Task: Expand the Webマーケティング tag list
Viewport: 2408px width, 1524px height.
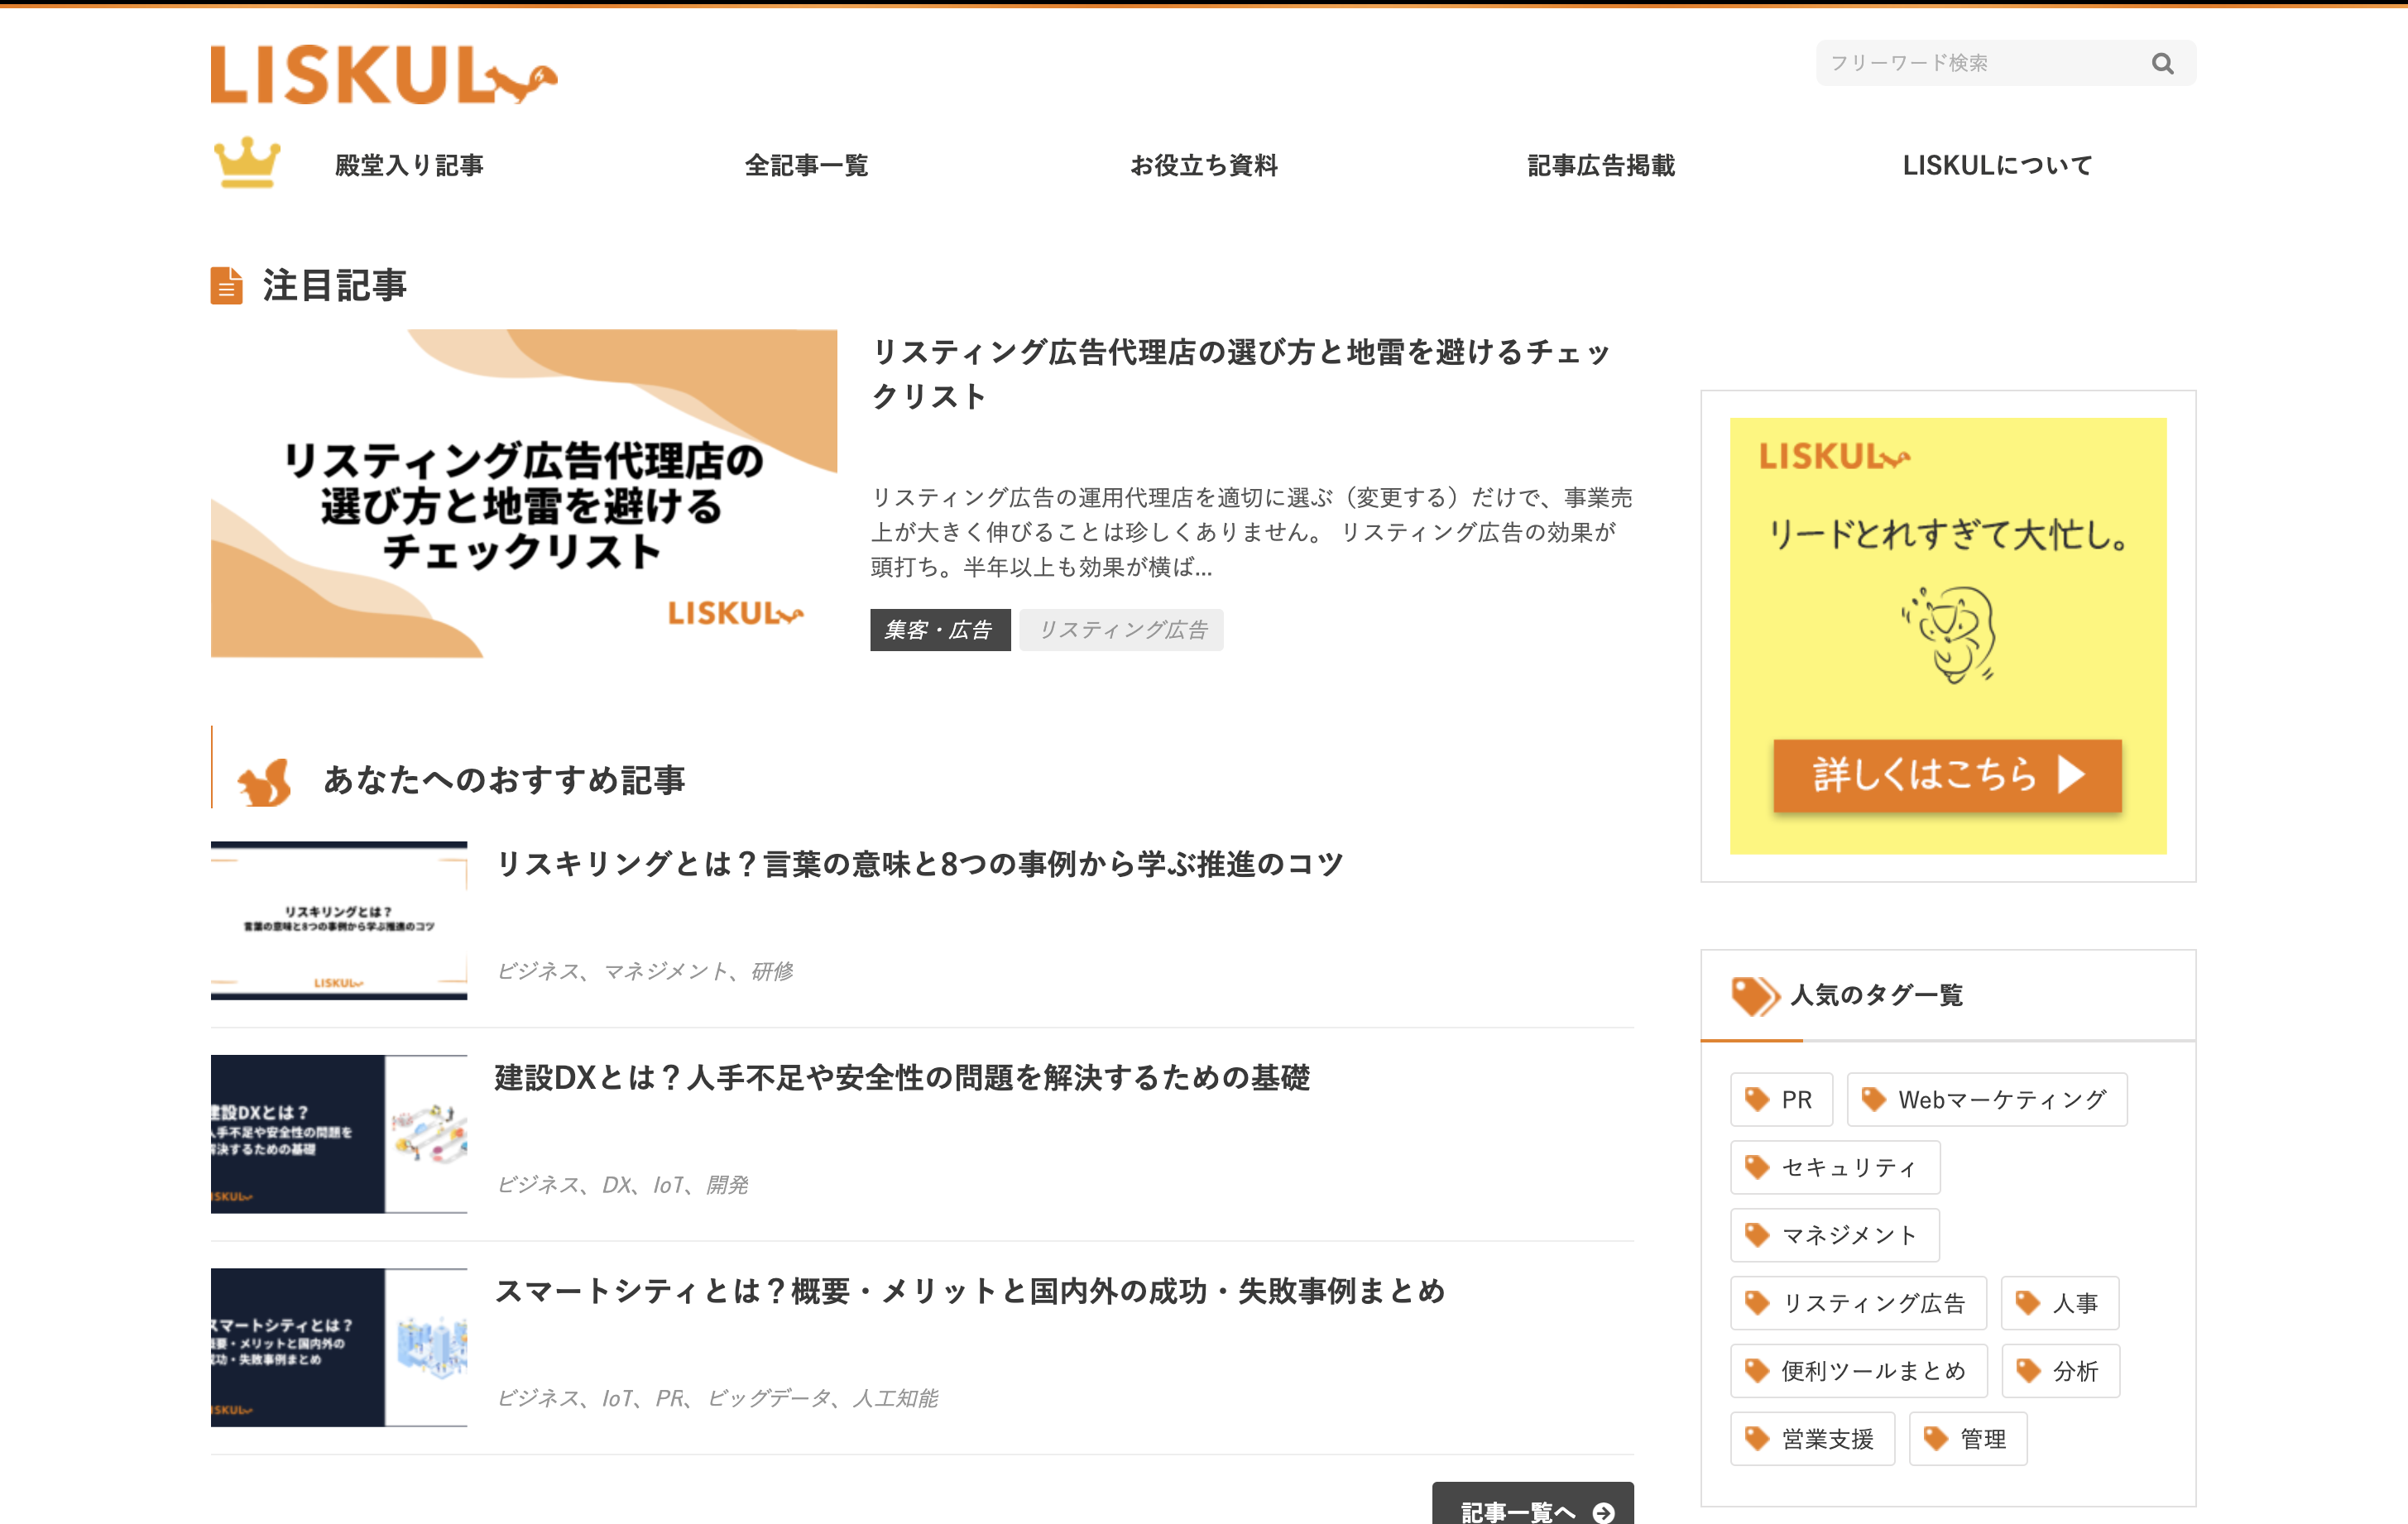Action: pyautogui.click(x=1986, y=1099)
